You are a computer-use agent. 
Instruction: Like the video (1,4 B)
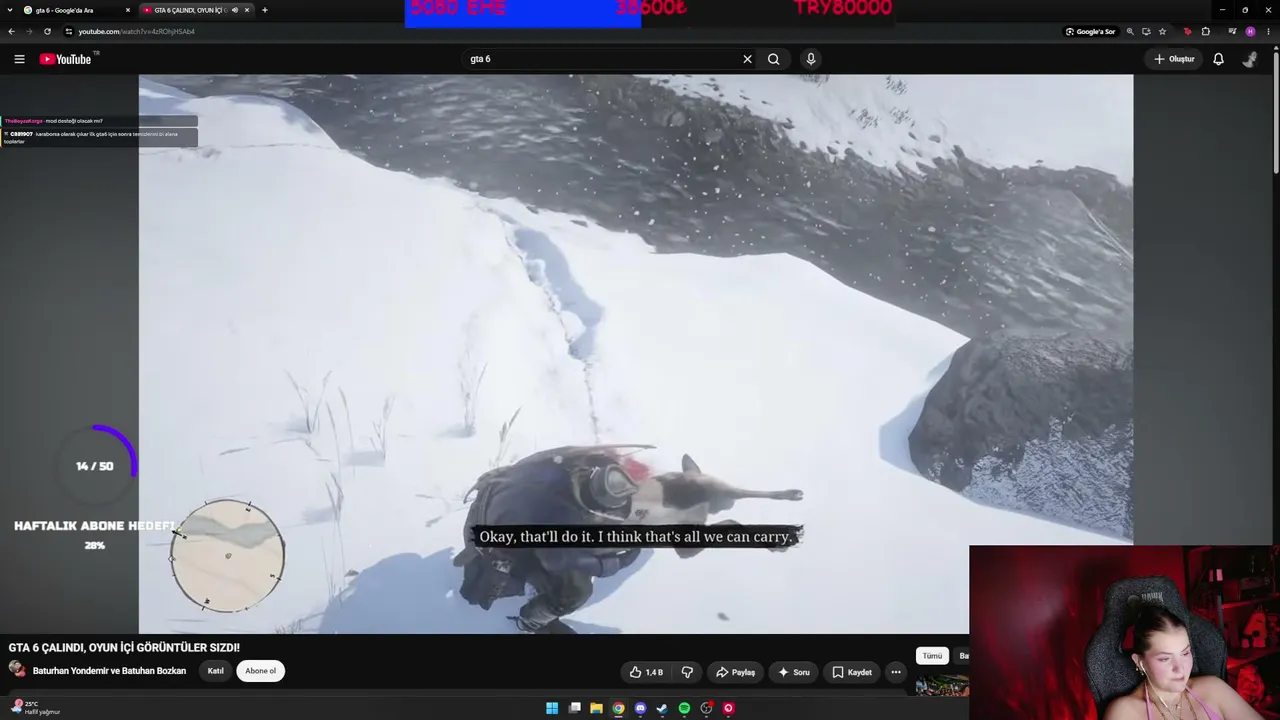point(645,672)
